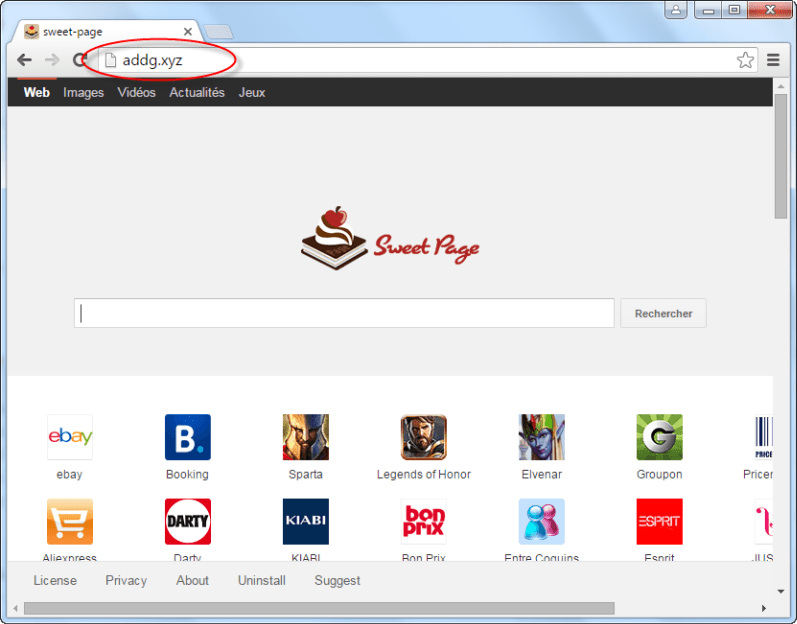This screenshot has width=797, height=624.
Task: Open the Chrome hamburger menu
Action: pos(773,60)
